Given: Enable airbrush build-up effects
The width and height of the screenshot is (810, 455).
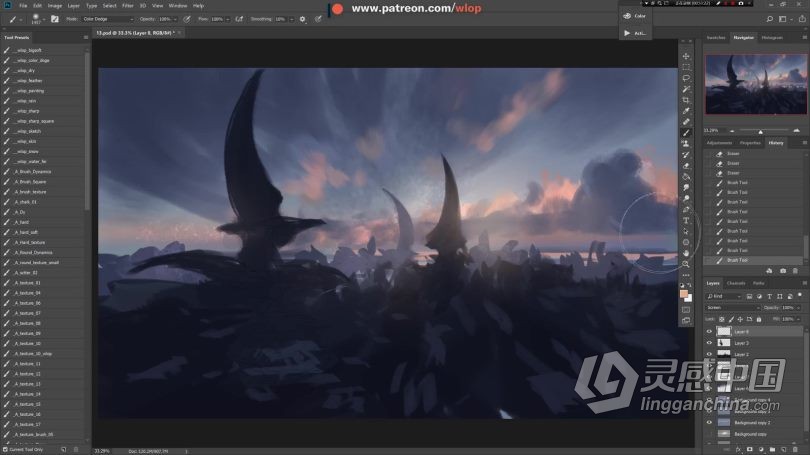Looking at the screenshot, I should click(x=239, y=19).
